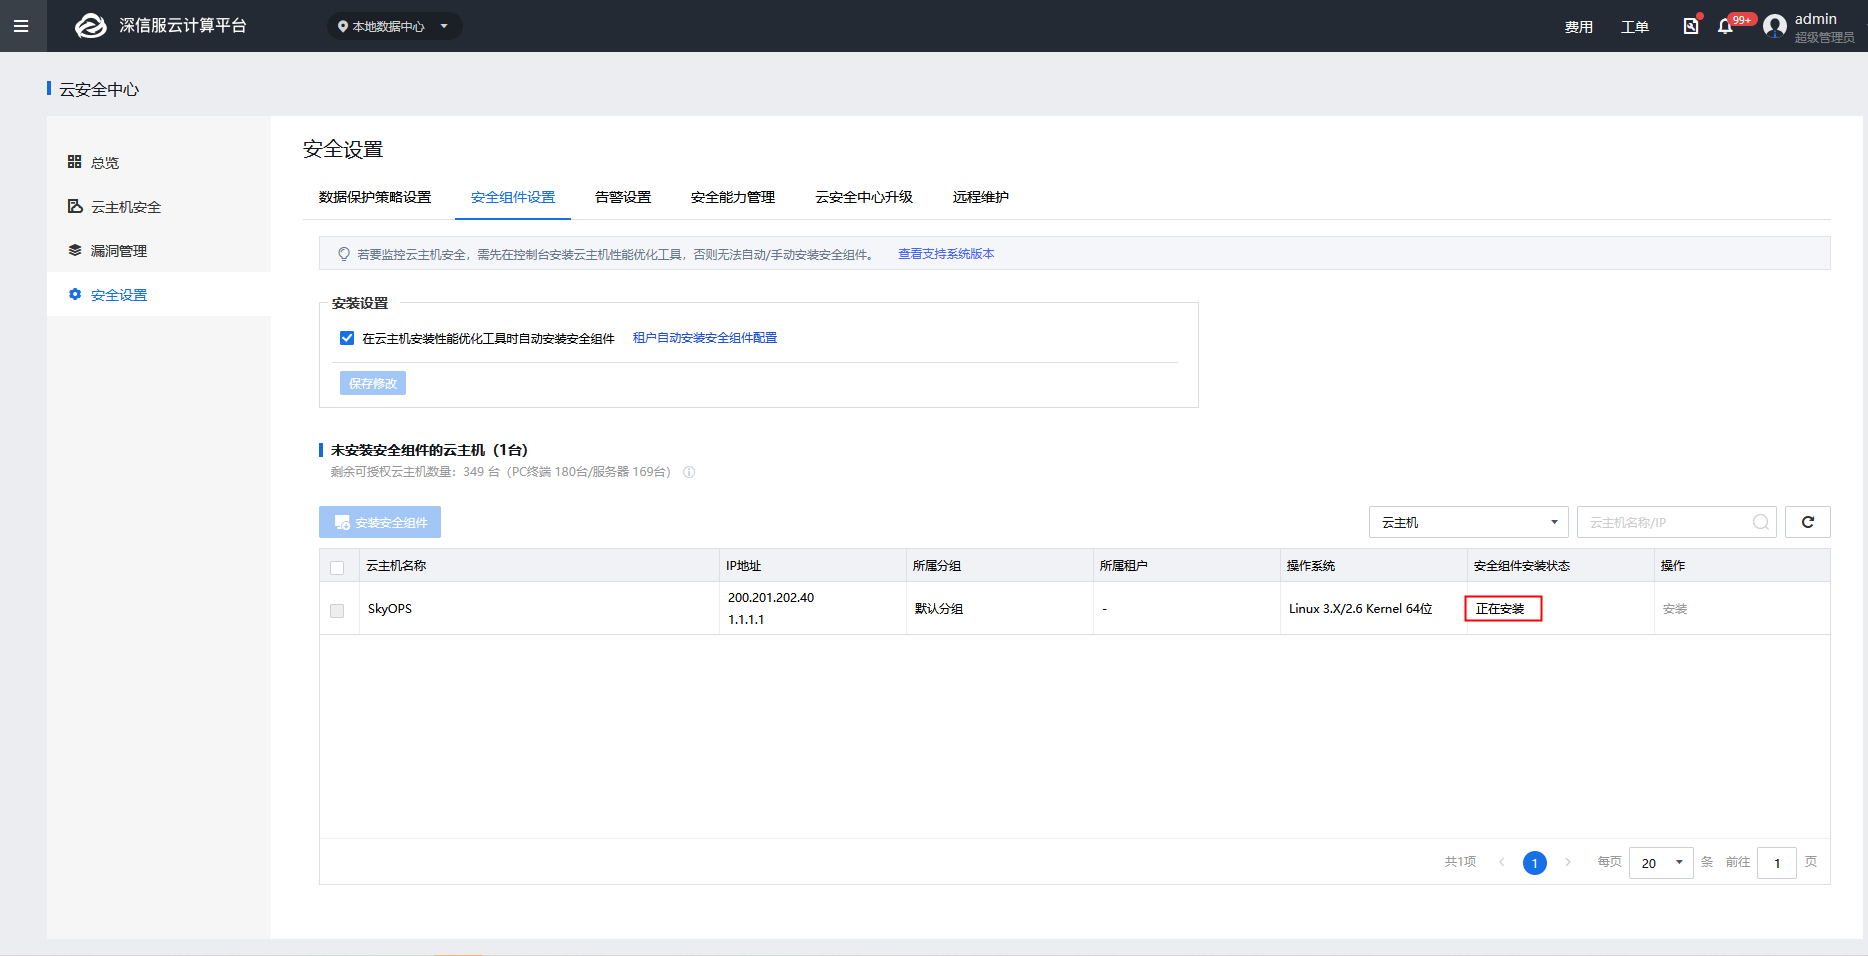Switch to 远程维护 tab
1868x956 pixels.
981,197
